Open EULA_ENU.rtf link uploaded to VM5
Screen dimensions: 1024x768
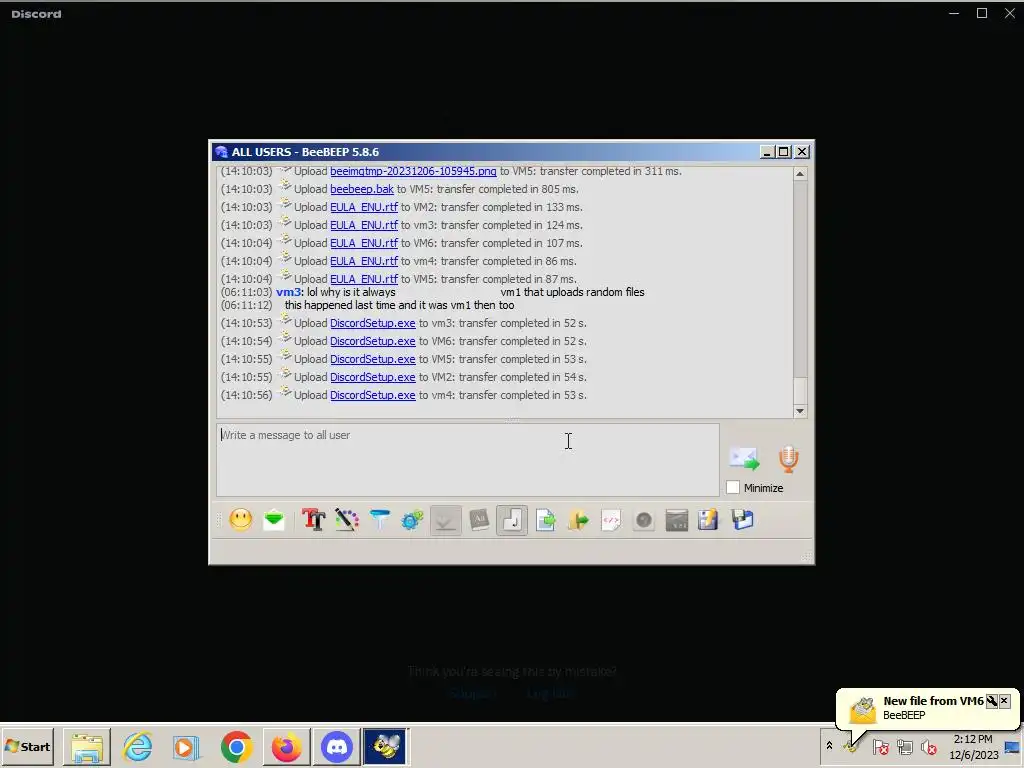(x=364, y=279)
